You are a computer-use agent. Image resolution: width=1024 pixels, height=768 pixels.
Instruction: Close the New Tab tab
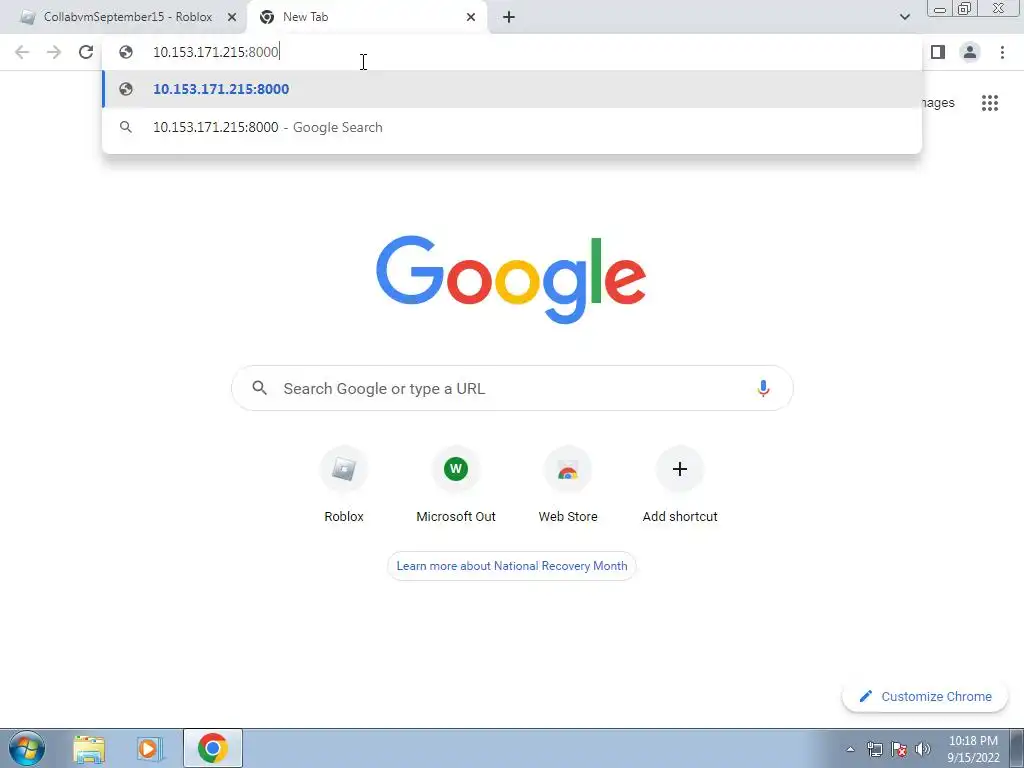pos(471,17)
